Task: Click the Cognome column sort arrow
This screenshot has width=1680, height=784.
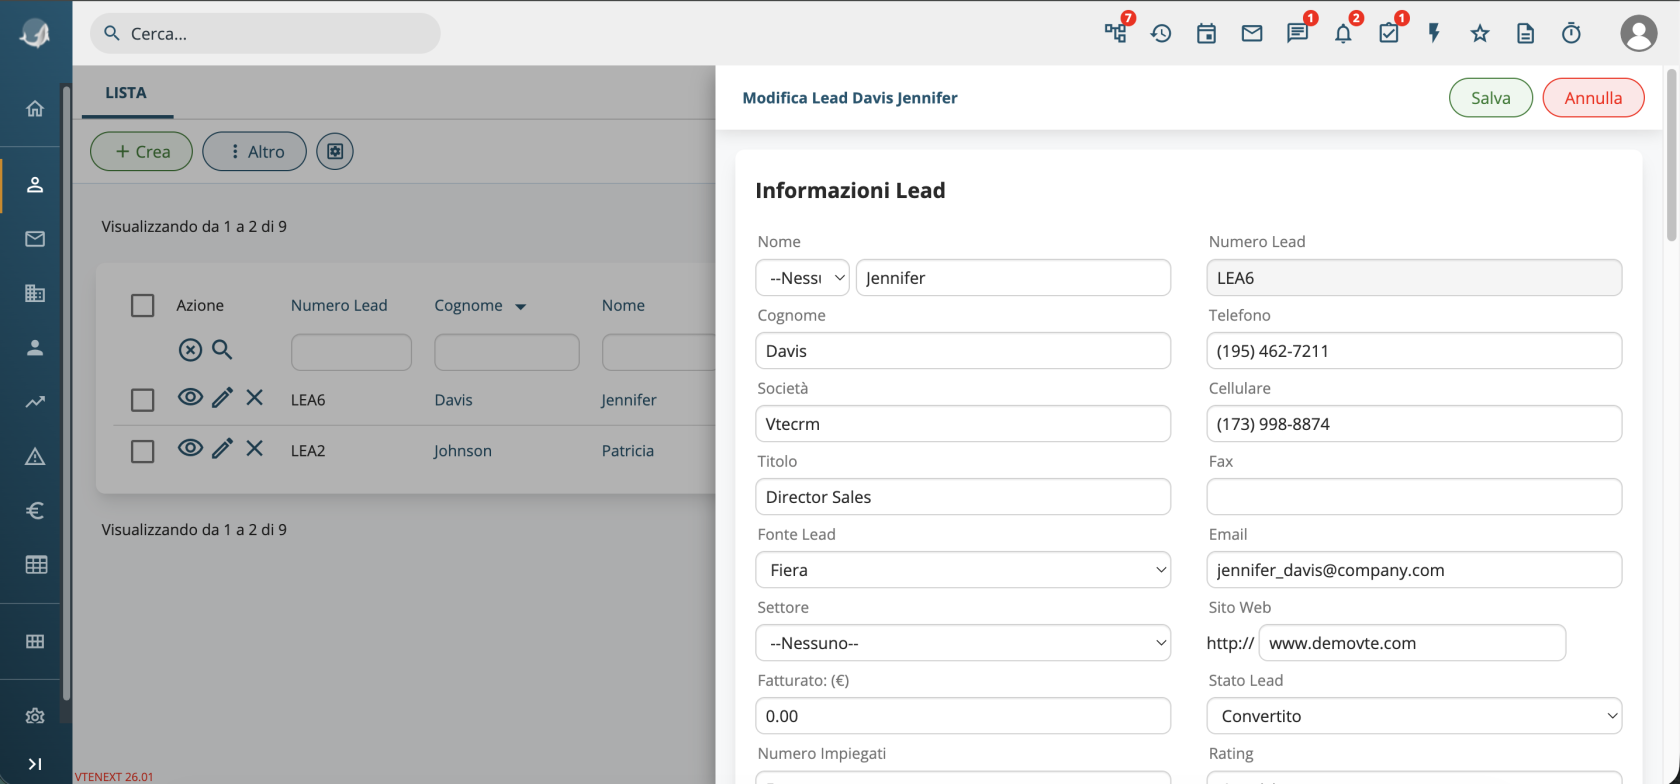Action: 520,307
